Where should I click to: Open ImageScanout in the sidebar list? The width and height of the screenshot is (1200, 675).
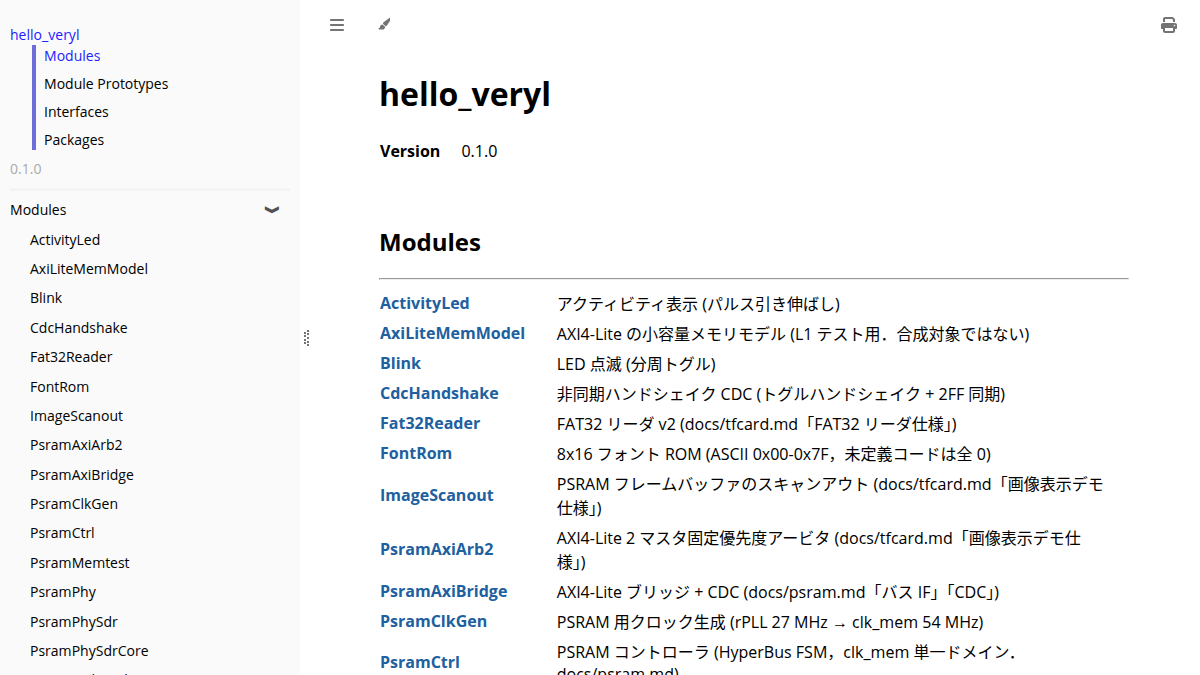coord(77,416)
